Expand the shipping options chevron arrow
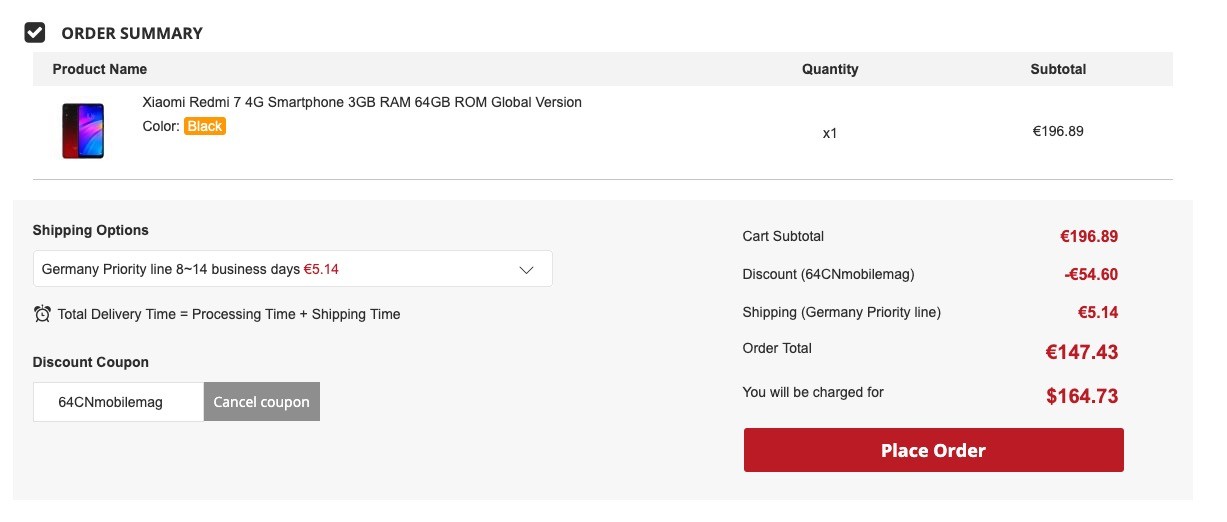The height and width of the screenshot is (522, 1227). pyautogui.click(x=527, y=269)
